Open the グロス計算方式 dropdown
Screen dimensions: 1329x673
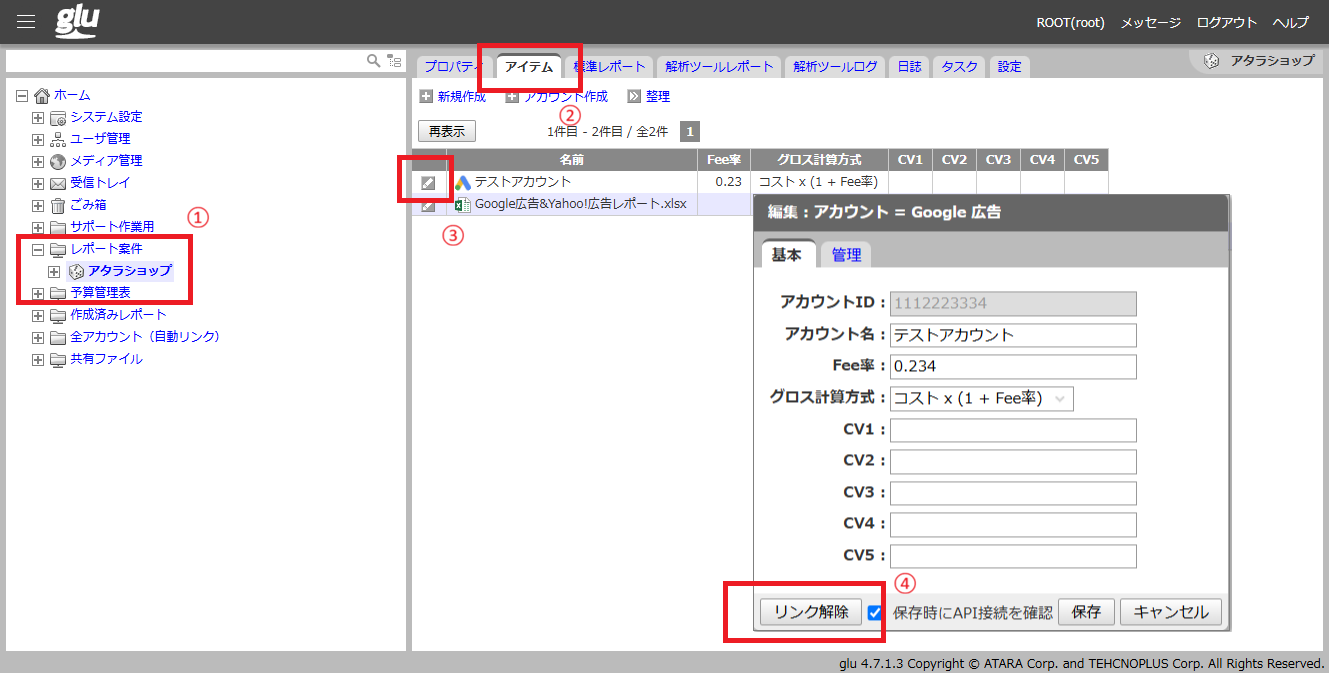[982, 398]
